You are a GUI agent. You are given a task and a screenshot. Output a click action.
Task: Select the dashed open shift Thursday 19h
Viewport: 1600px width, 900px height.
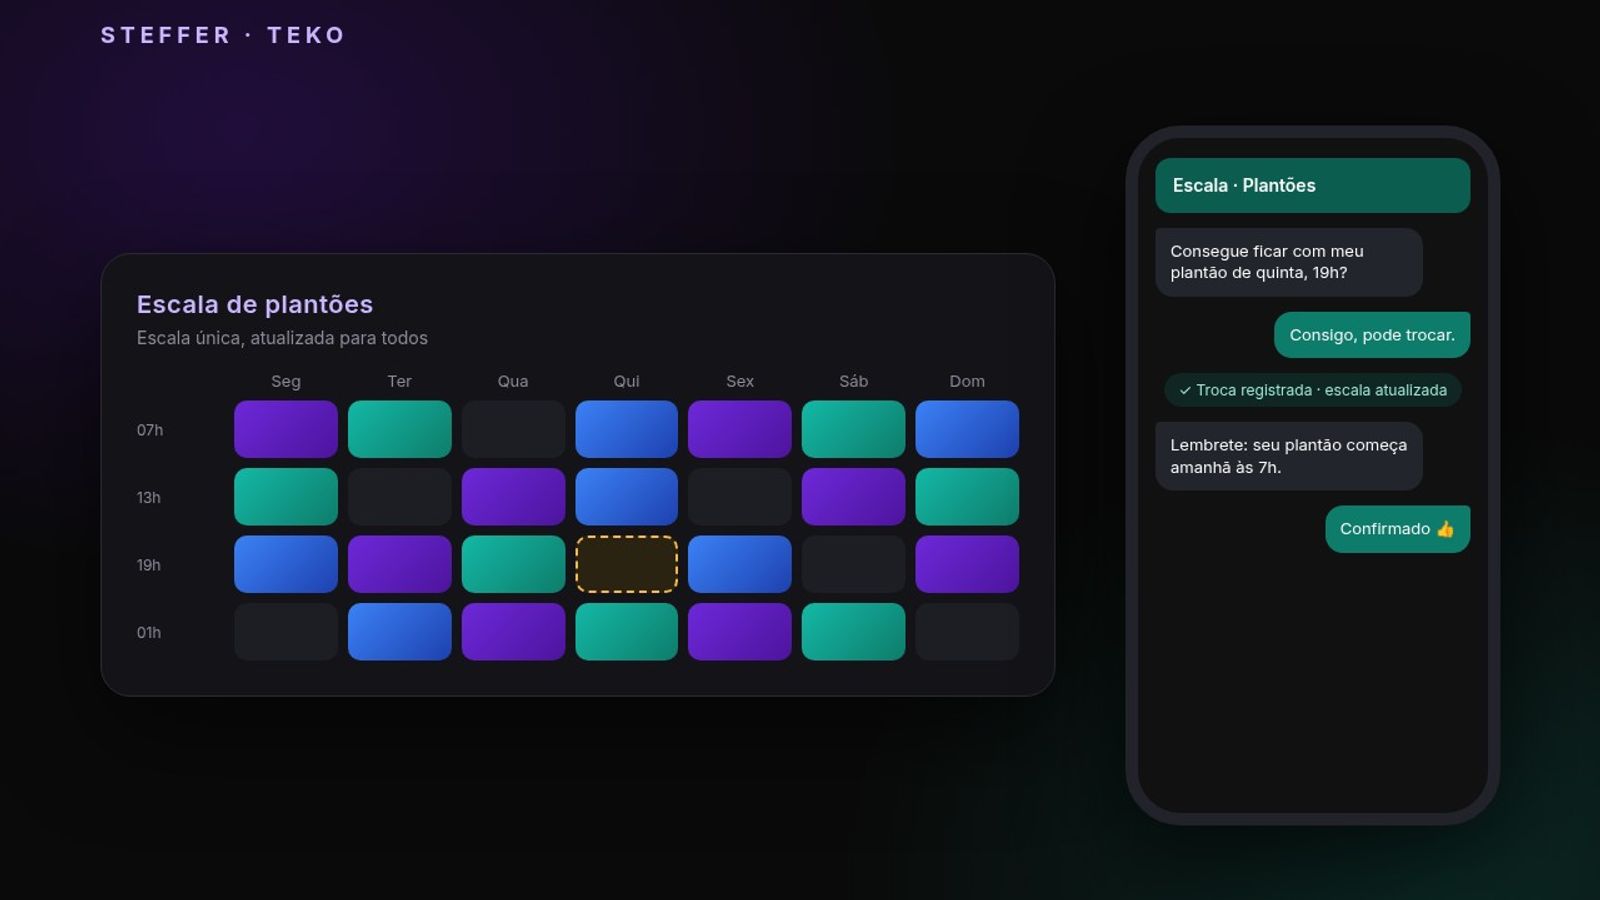click(x=626, y=564)
